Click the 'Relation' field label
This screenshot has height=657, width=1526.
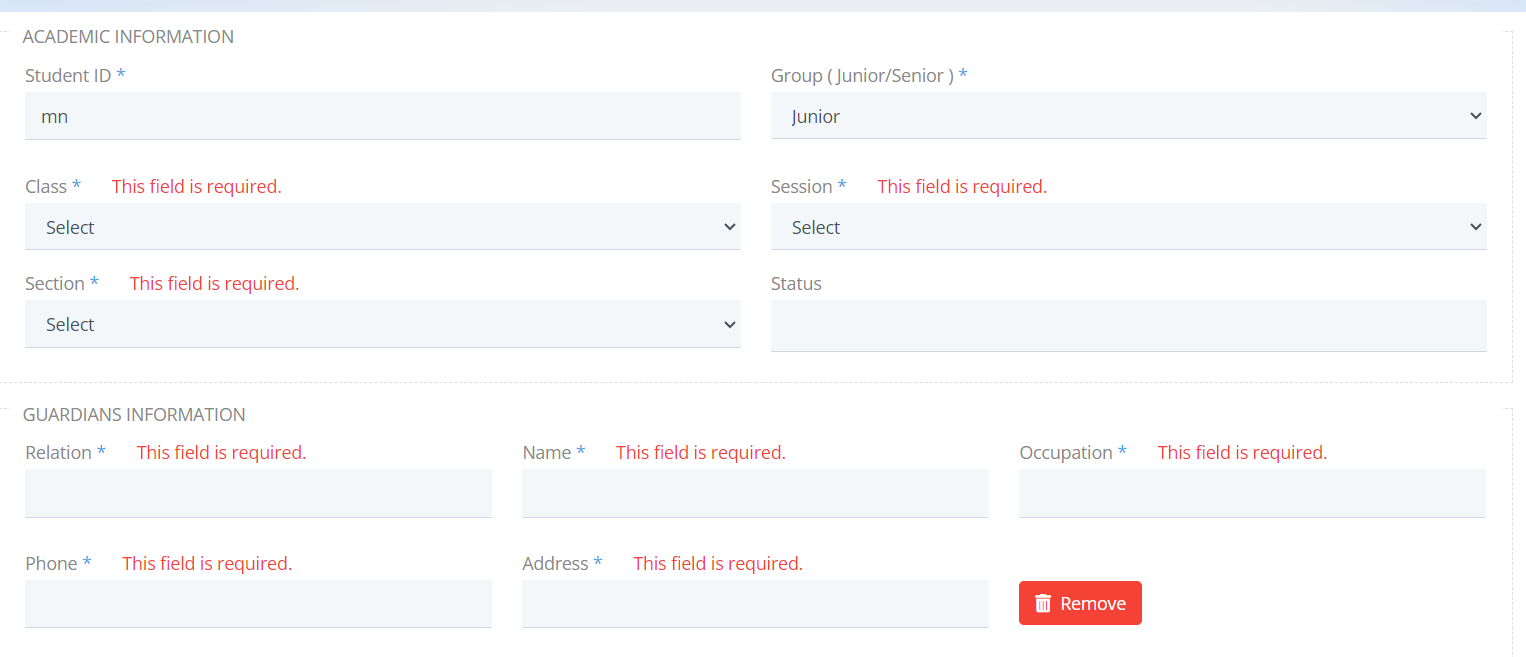[x=58, y=452]
